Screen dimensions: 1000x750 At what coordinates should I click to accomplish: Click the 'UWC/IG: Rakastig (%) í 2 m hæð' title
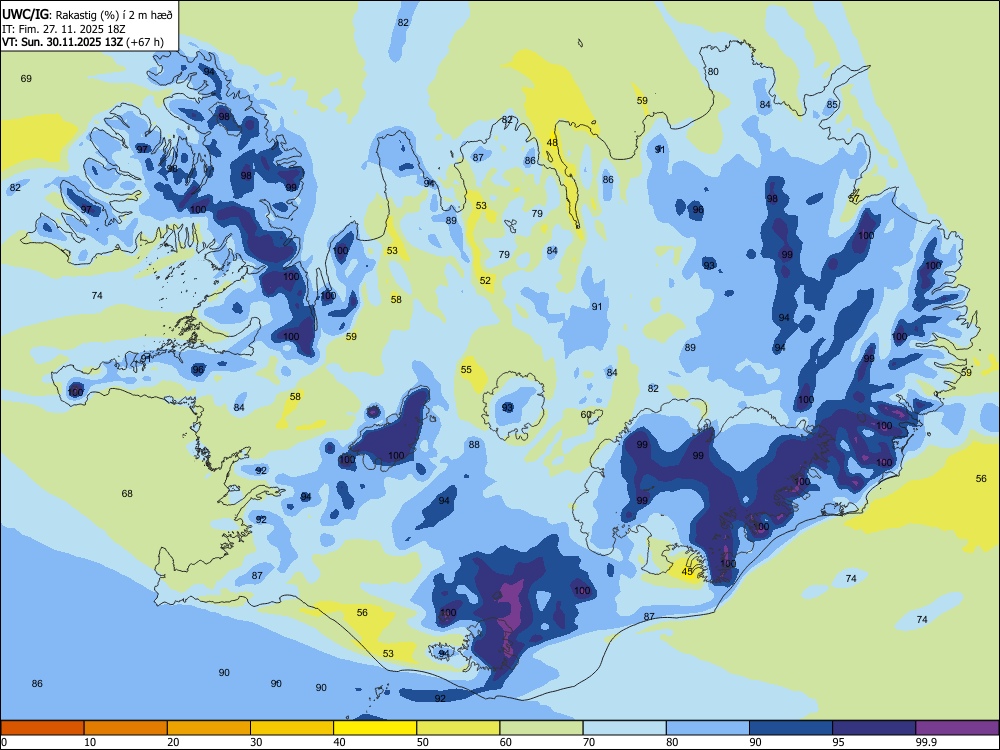87,14
